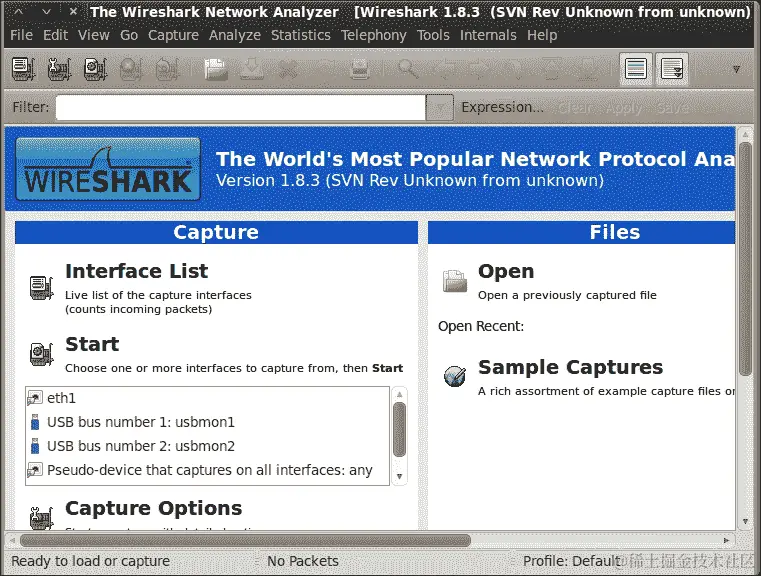Click the greyed find packet magnifier icon
This screenshot has height=576, width=761.
(x=408, y=69)
